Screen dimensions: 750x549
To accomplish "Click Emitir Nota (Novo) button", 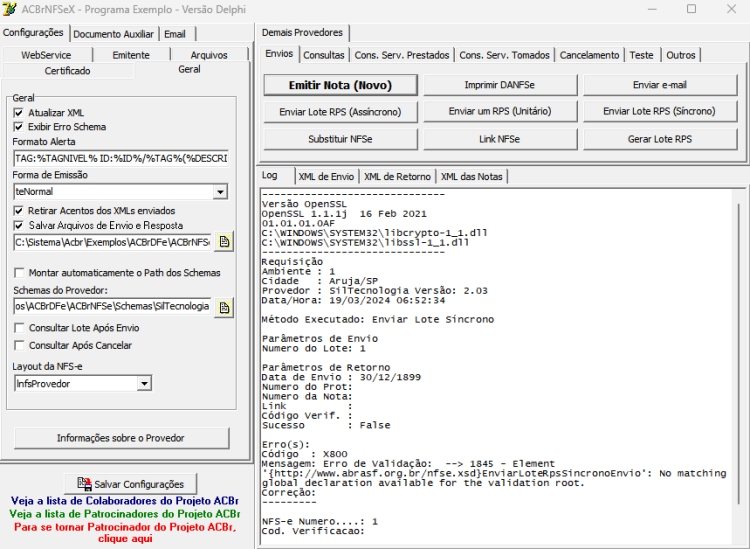I will point(341,85).
